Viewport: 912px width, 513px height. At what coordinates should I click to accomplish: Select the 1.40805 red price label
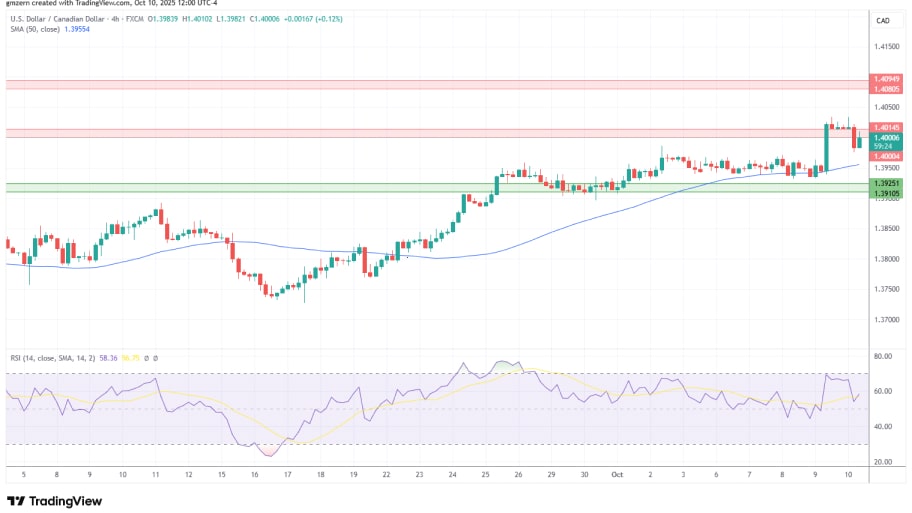[887, 88]
